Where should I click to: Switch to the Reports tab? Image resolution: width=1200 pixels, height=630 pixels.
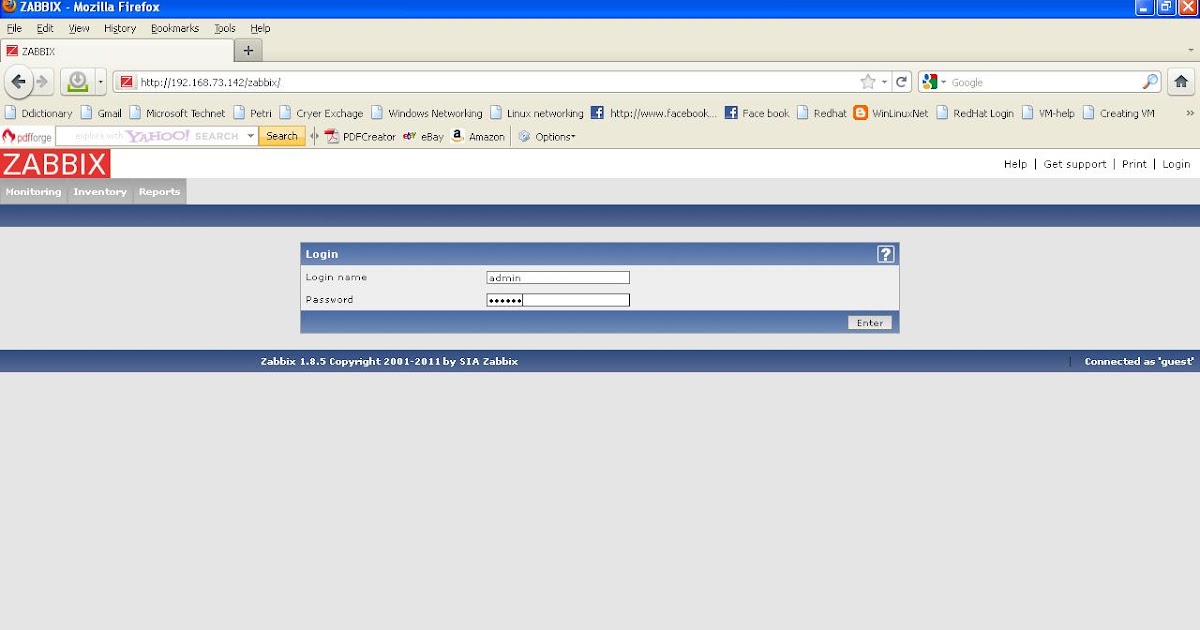(x=159, y=192)
